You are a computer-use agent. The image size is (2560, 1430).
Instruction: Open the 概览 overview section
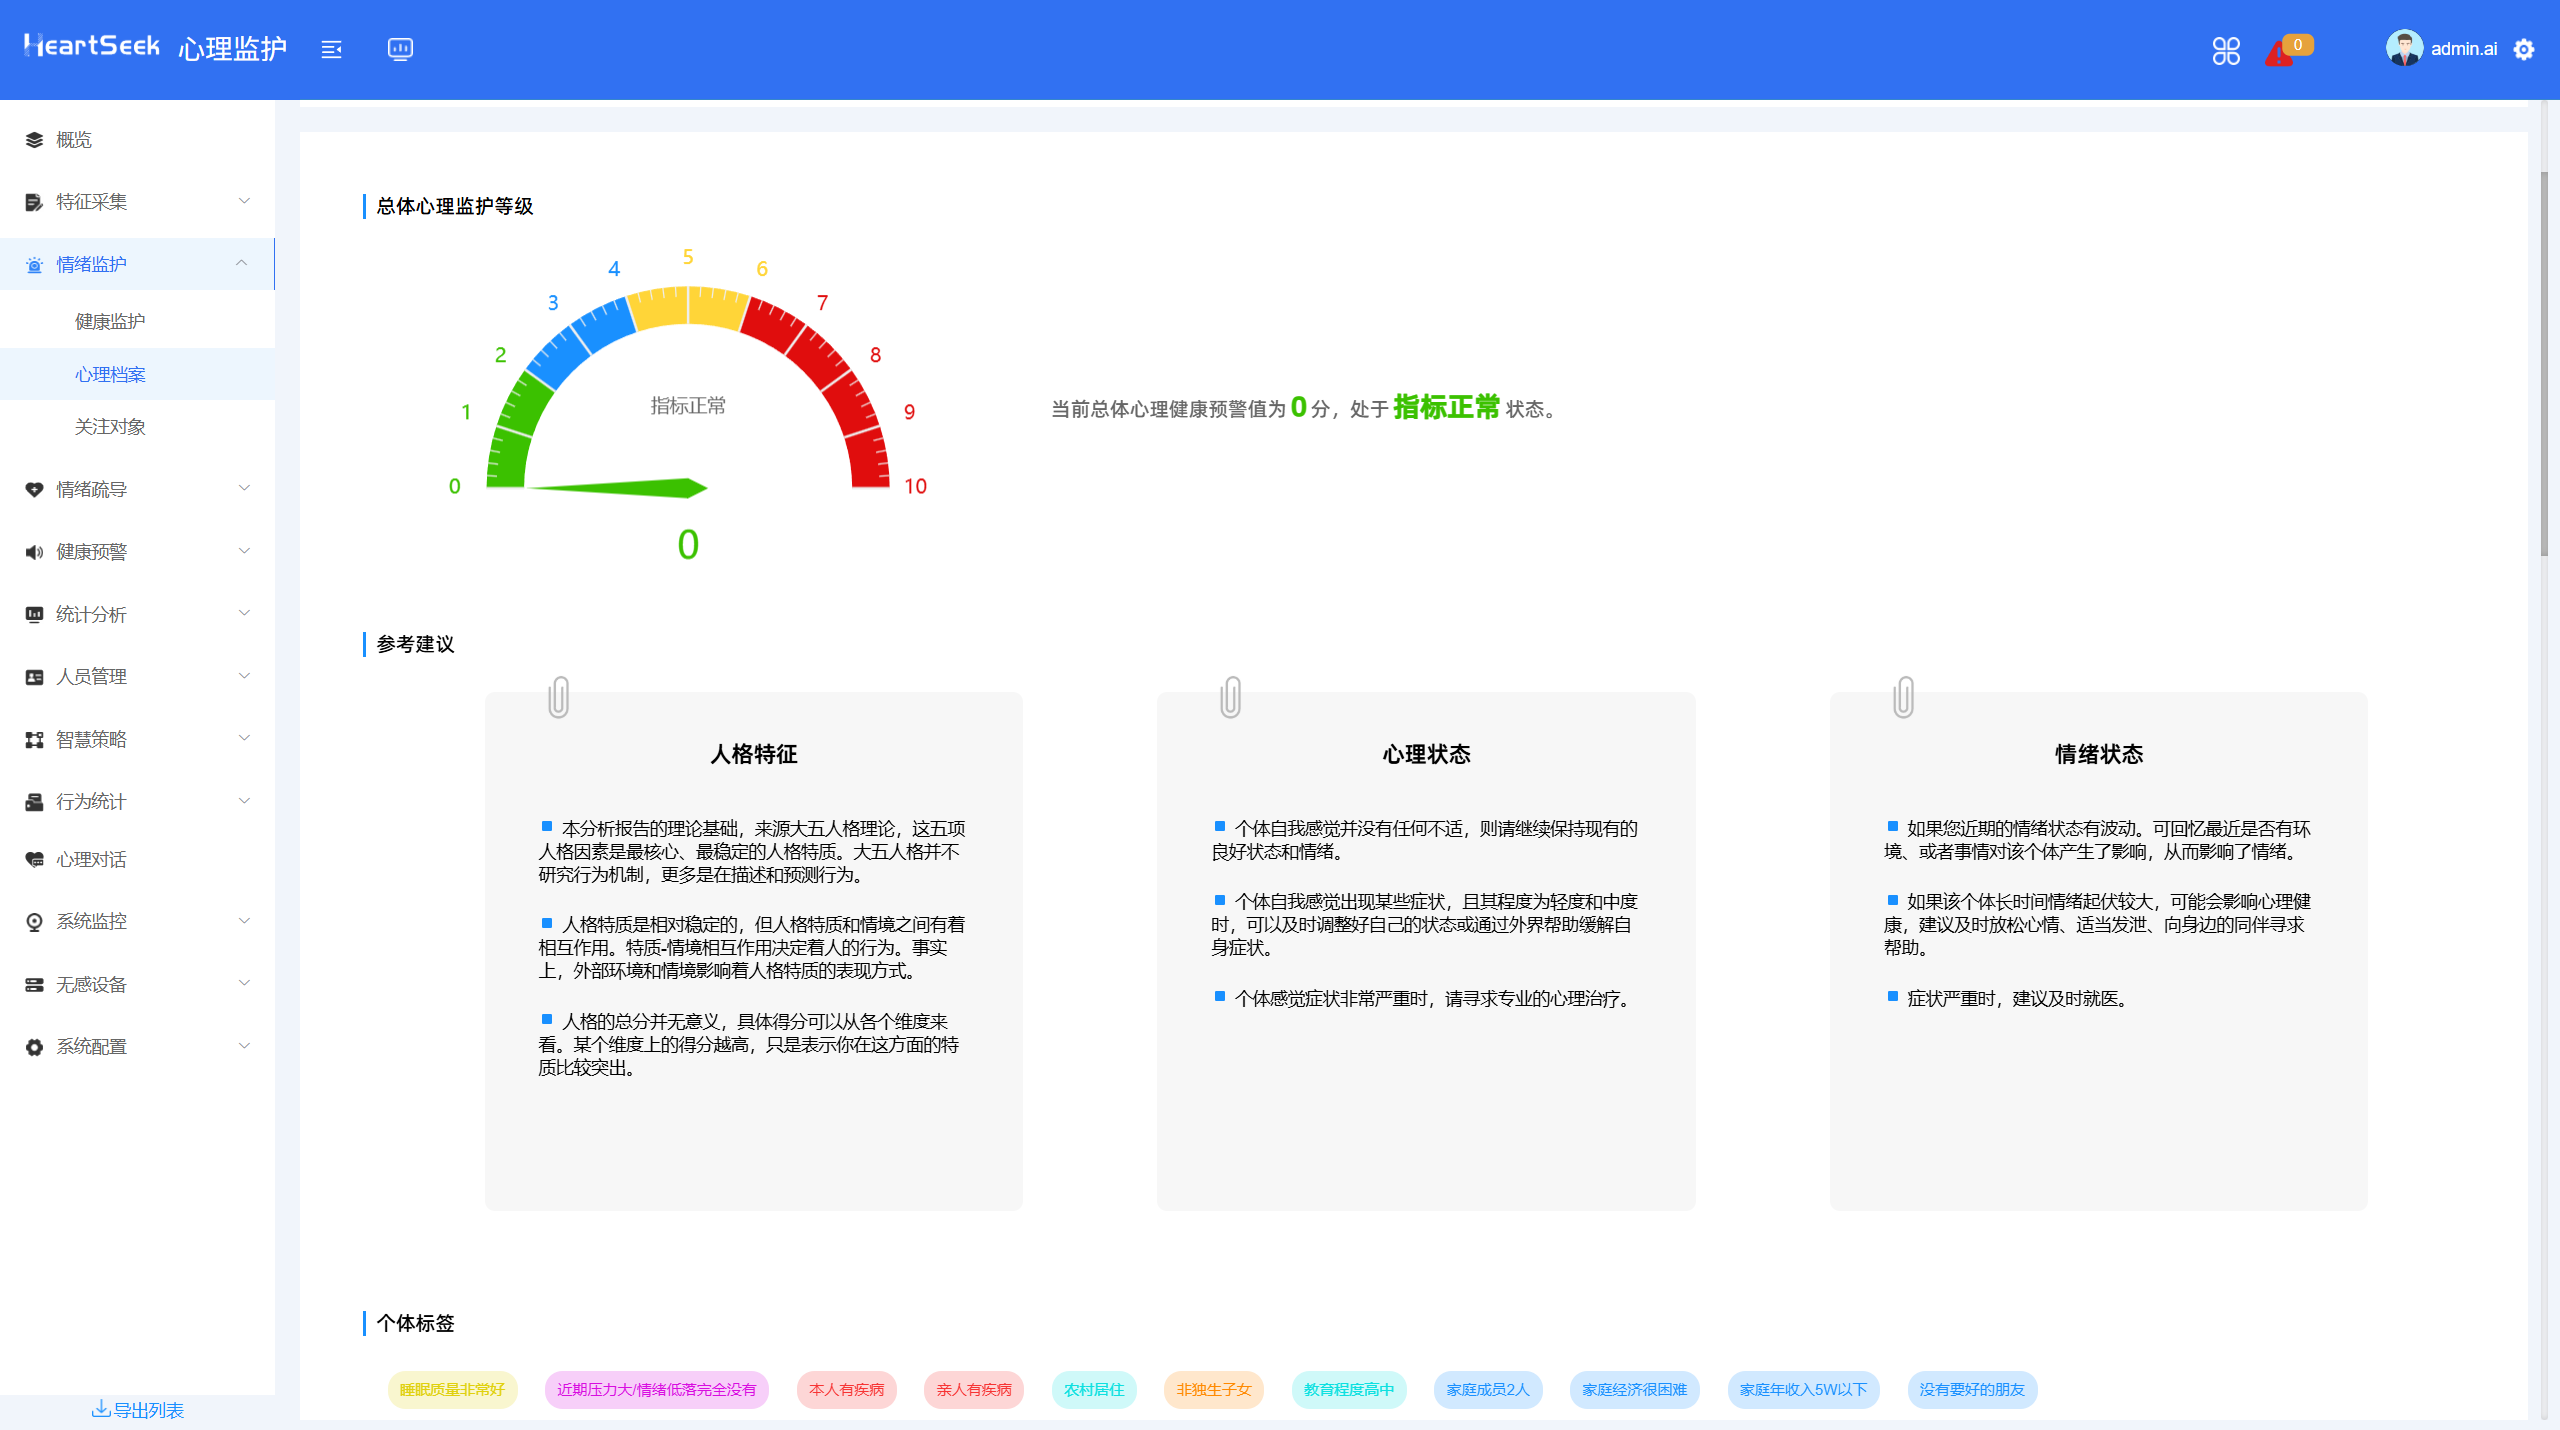(72, 140)
